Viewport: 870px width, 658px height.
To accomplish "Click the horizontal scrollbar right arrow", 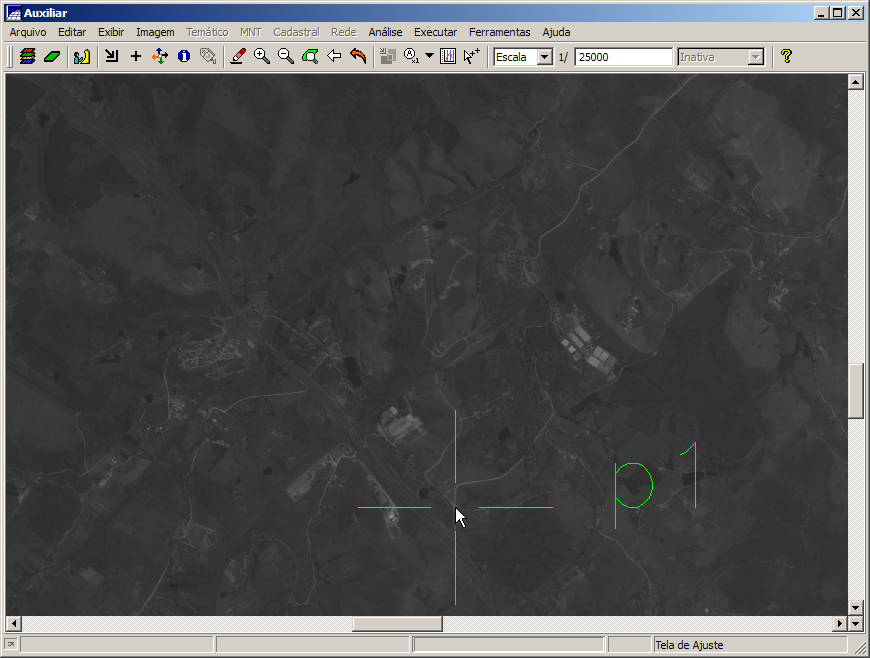I will (840, 624).
